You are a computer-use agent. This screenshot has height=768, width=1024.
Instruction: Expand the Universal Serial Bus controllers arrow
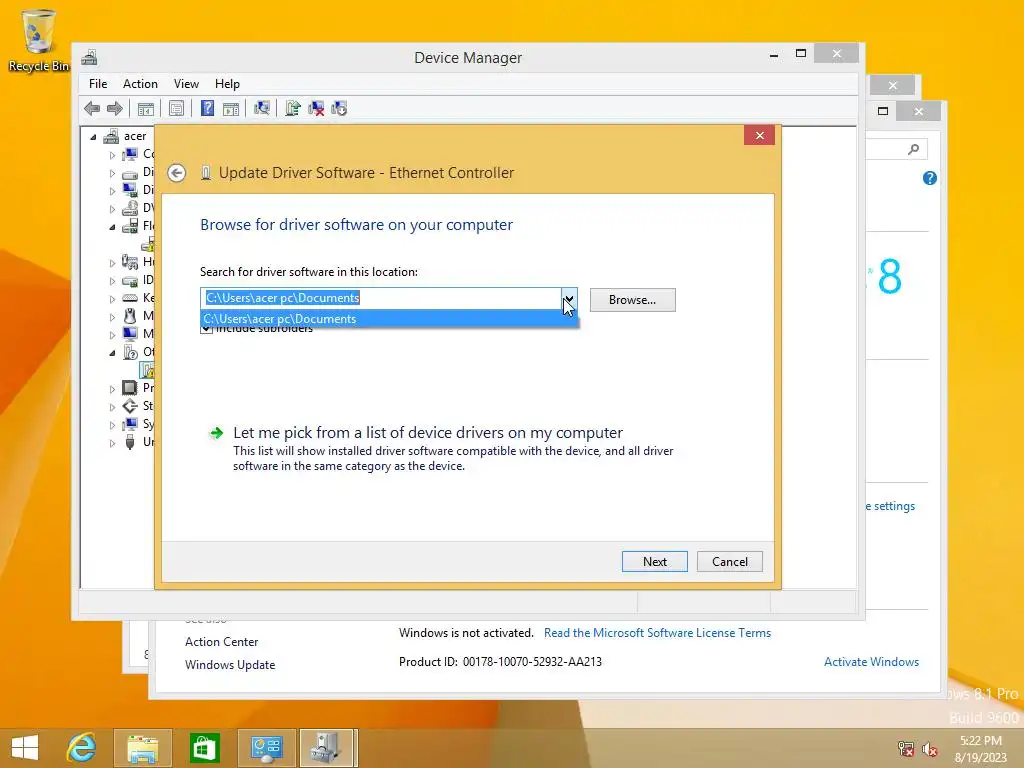pyautogui.click(x=112, y=443)
